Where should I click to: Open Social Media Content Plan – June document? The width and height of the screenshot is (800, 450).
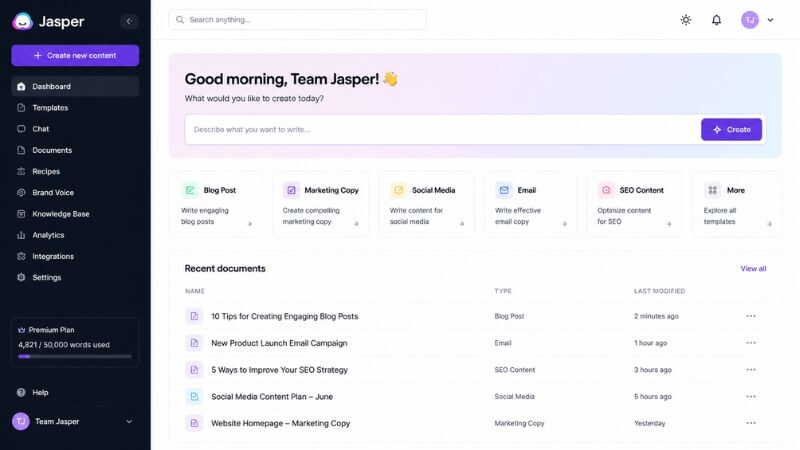coord(271,396)
